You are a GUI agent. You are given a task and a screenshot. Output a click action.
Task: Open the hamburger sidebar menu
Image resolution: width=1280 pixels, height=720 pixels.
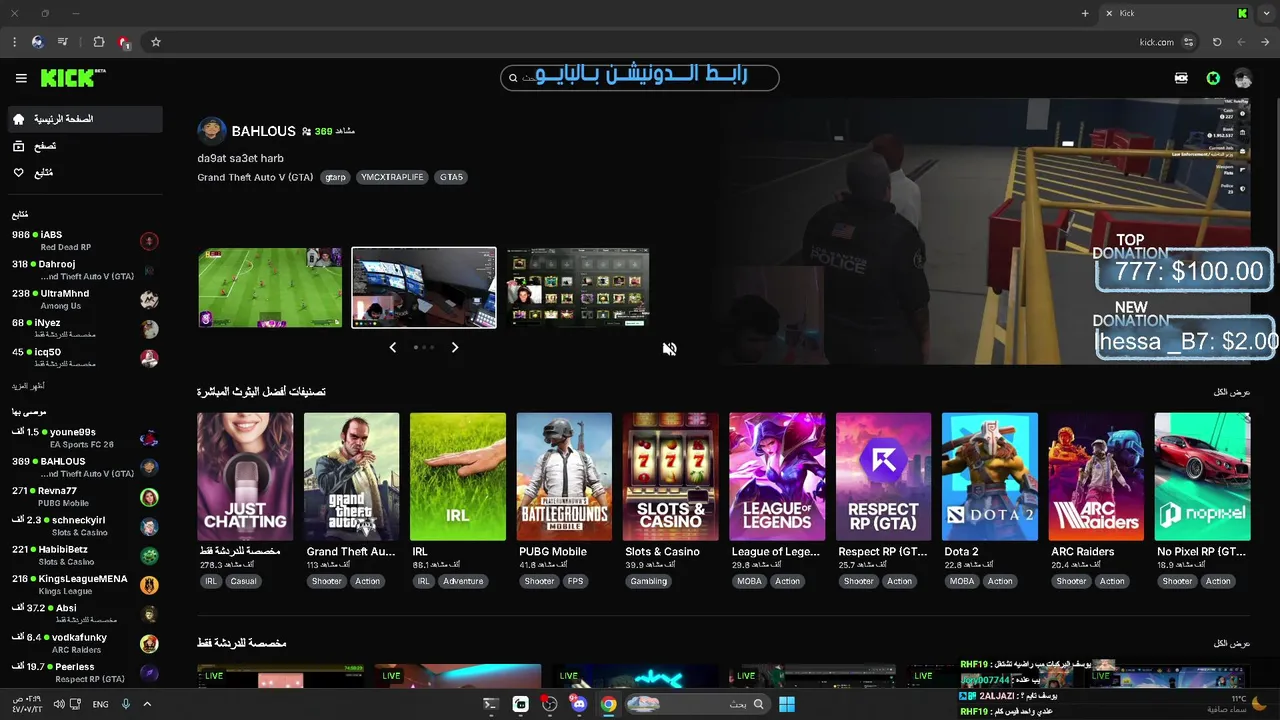pyautogui.click(x=21, y=78)
